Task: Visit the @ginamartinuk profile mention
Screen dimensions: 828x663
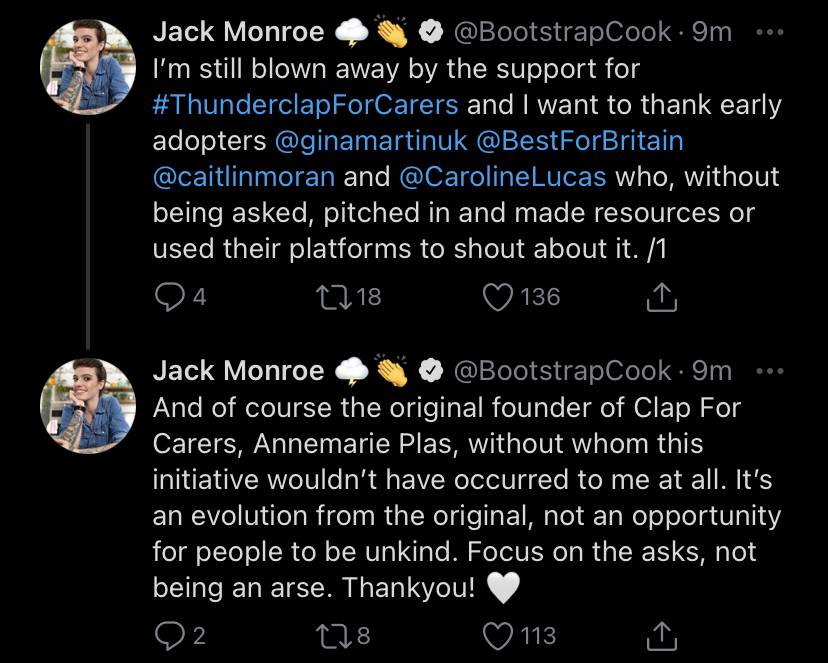Action: (371, 141)
